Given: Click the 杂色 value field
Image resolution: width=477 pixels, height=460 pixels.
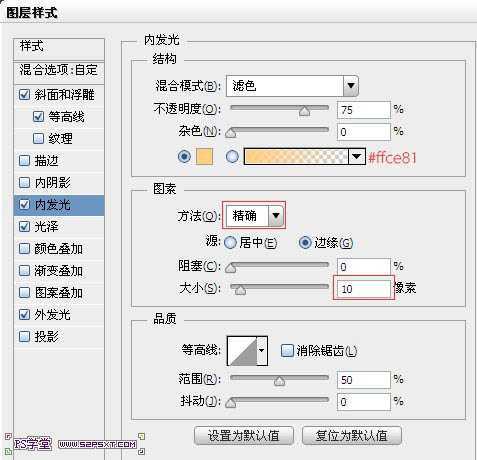Looking at the screenshot, I should 364,132.
